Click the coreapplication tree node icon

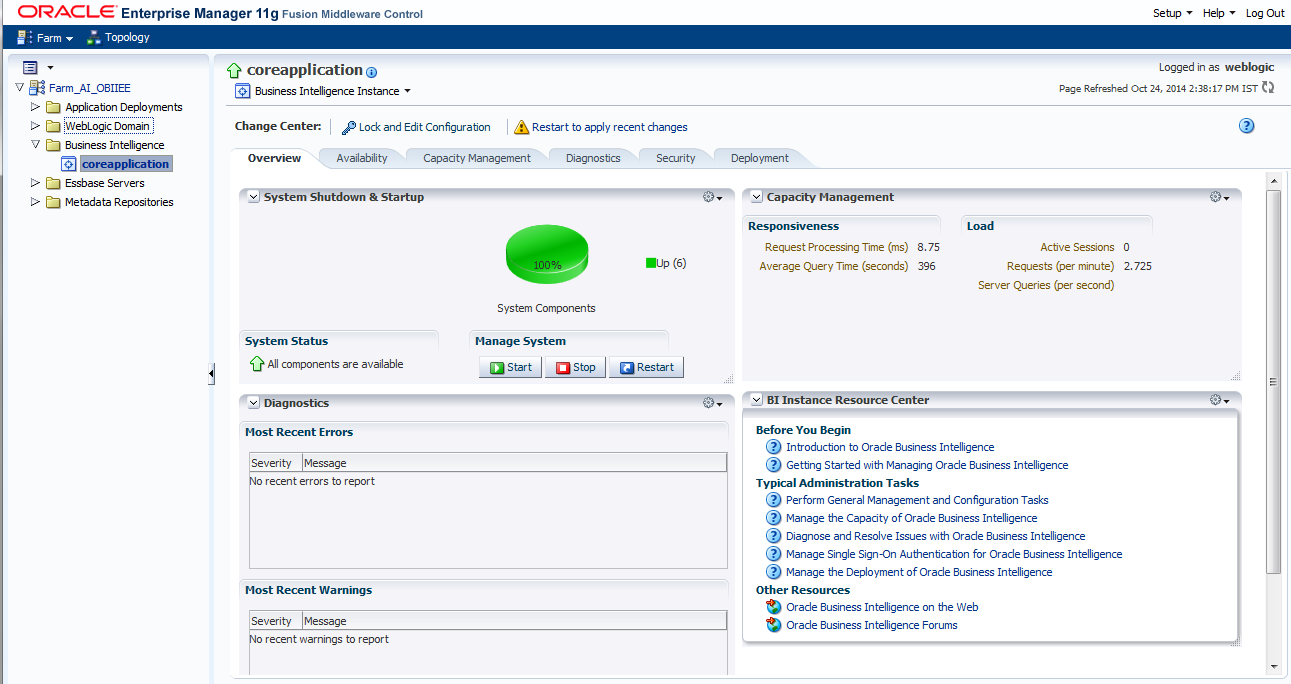[x=69, y=164]
